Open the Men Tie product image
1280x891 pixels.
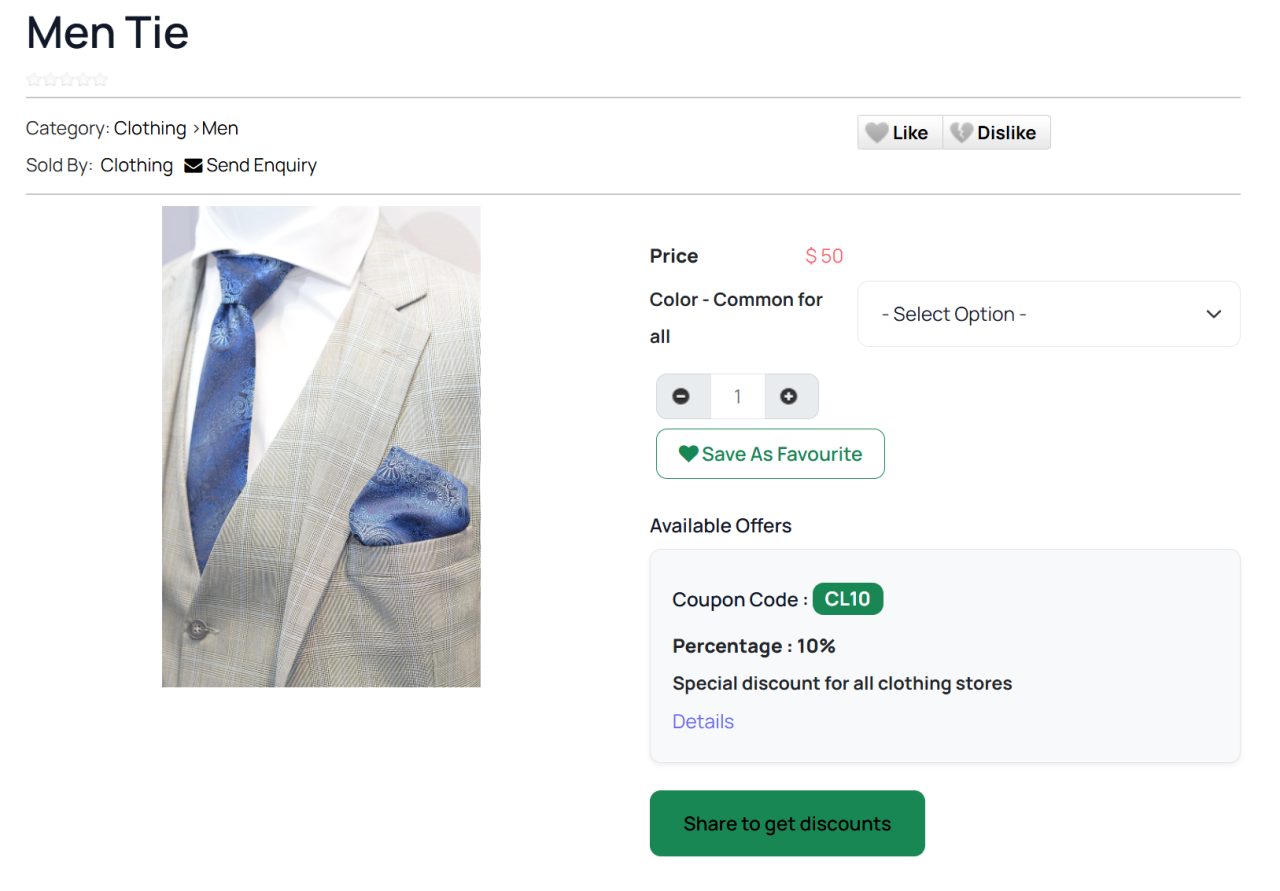point(321,446)
